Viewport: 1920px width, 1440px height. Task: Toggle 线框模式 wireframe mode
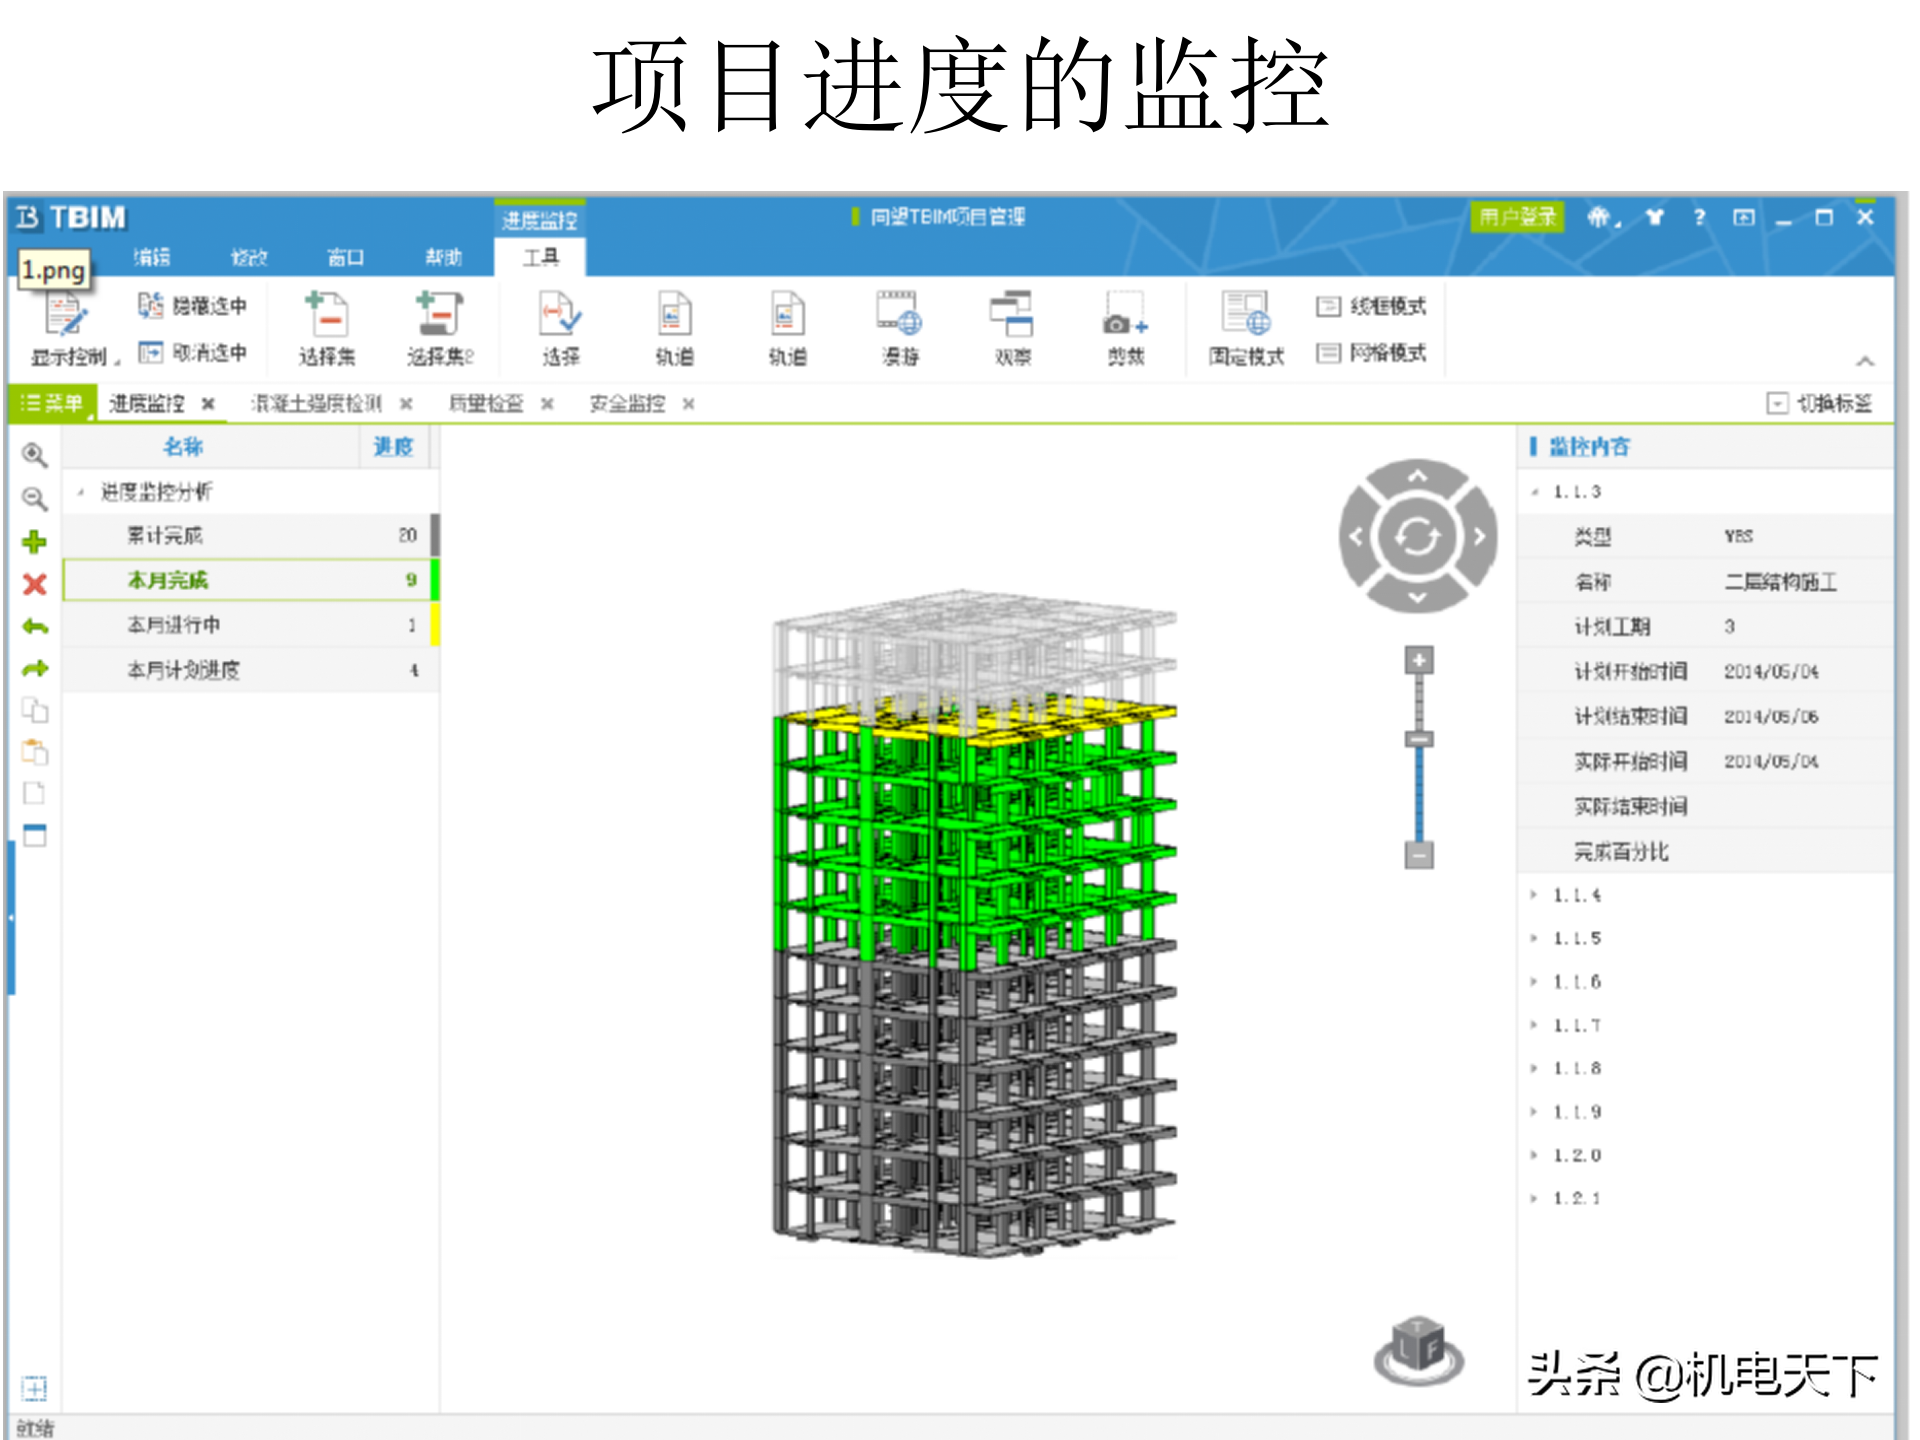tap(1372, 306)
